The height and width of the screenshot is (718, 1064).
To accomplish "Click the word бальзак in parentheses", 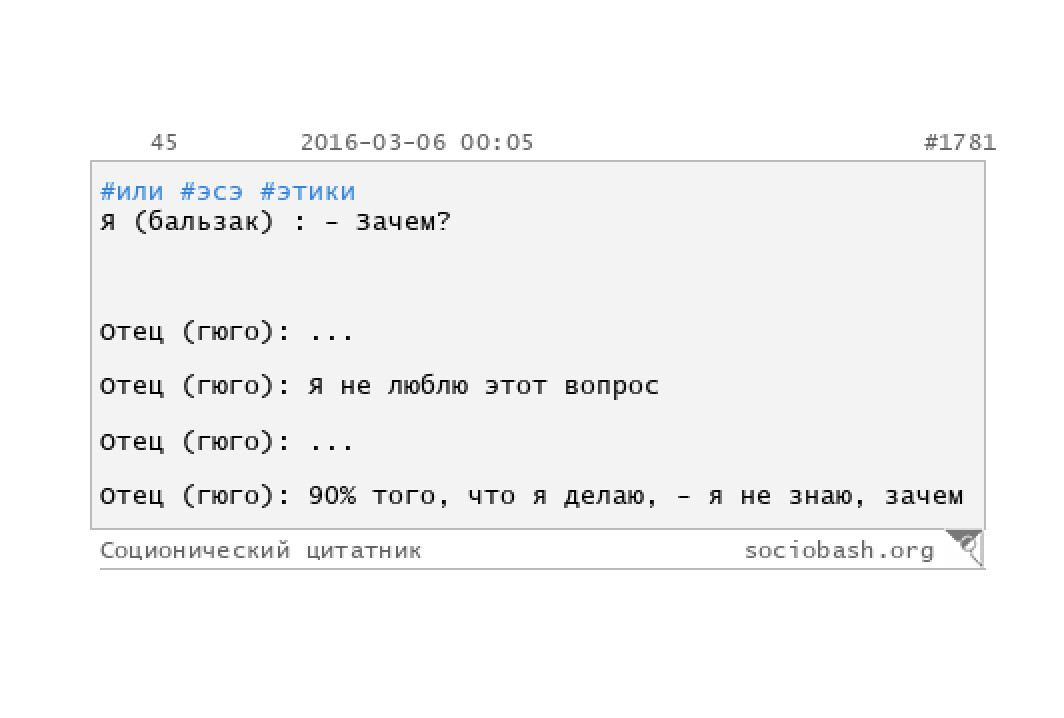I will [204, 222].
